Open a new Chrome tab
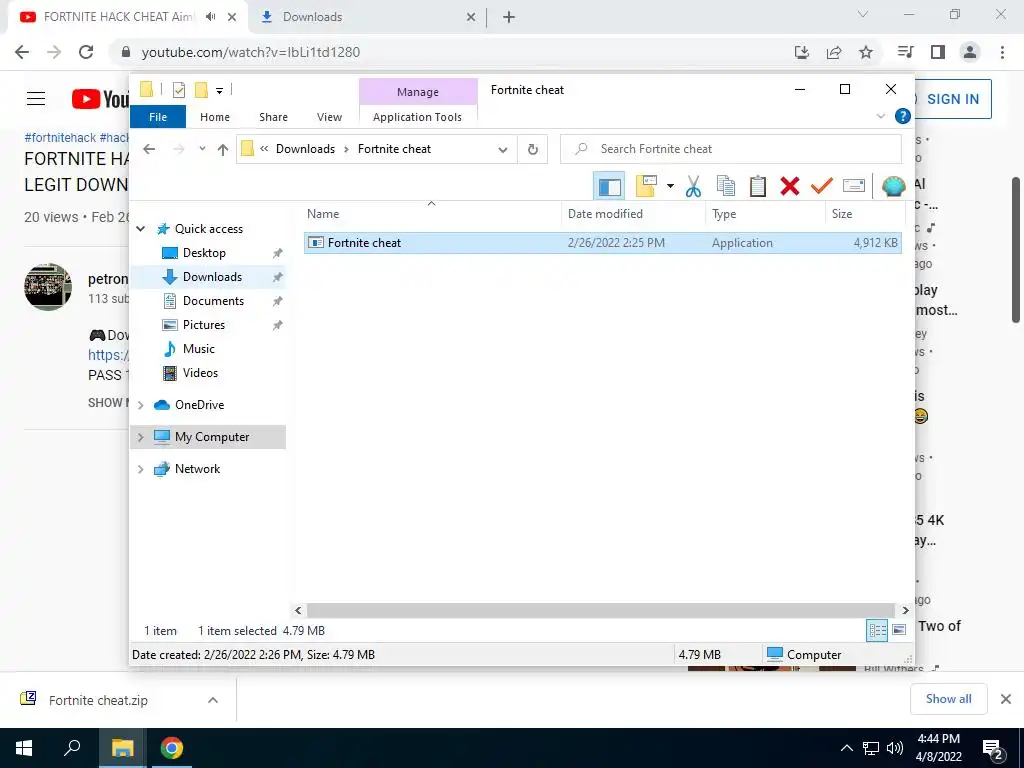 509,18
